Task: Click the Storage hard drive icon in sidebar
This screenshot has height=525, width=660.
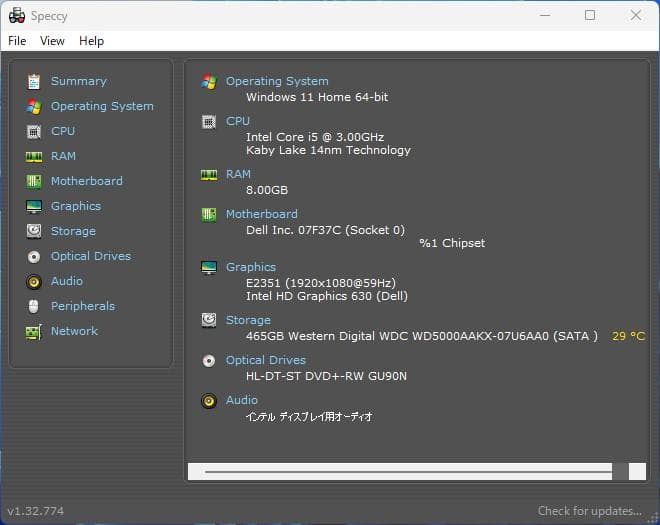Action: point(34,231)
